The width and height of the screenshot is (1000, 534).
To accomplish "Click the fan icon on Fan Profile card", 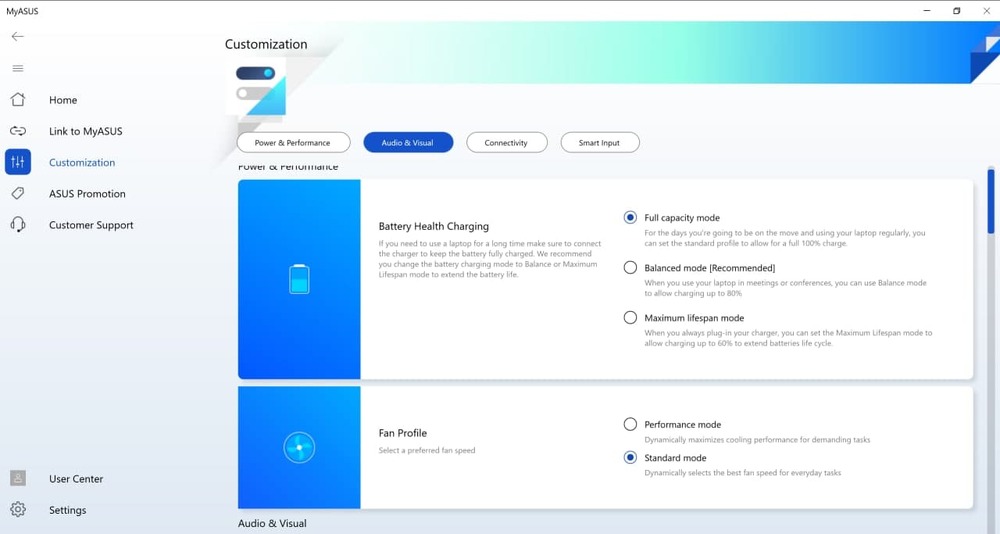I will [x=299, y=448].
